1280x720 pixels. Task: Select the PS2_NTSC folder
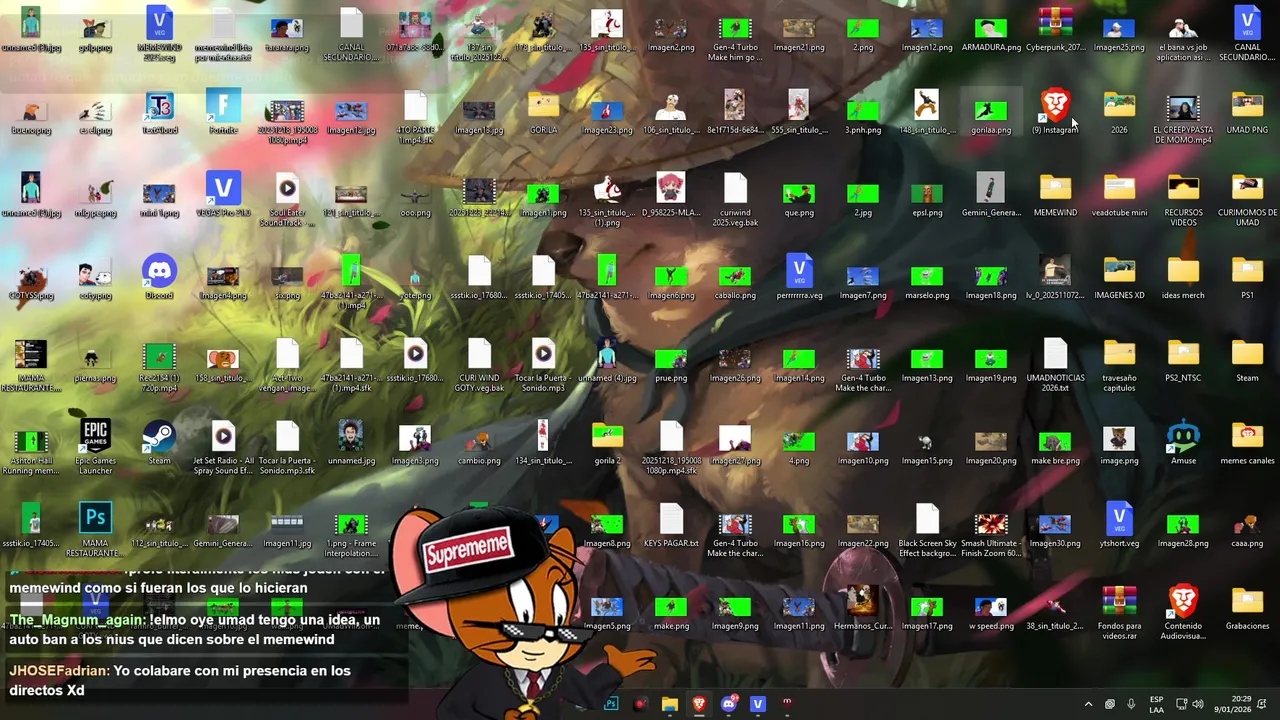(1183, 360)
